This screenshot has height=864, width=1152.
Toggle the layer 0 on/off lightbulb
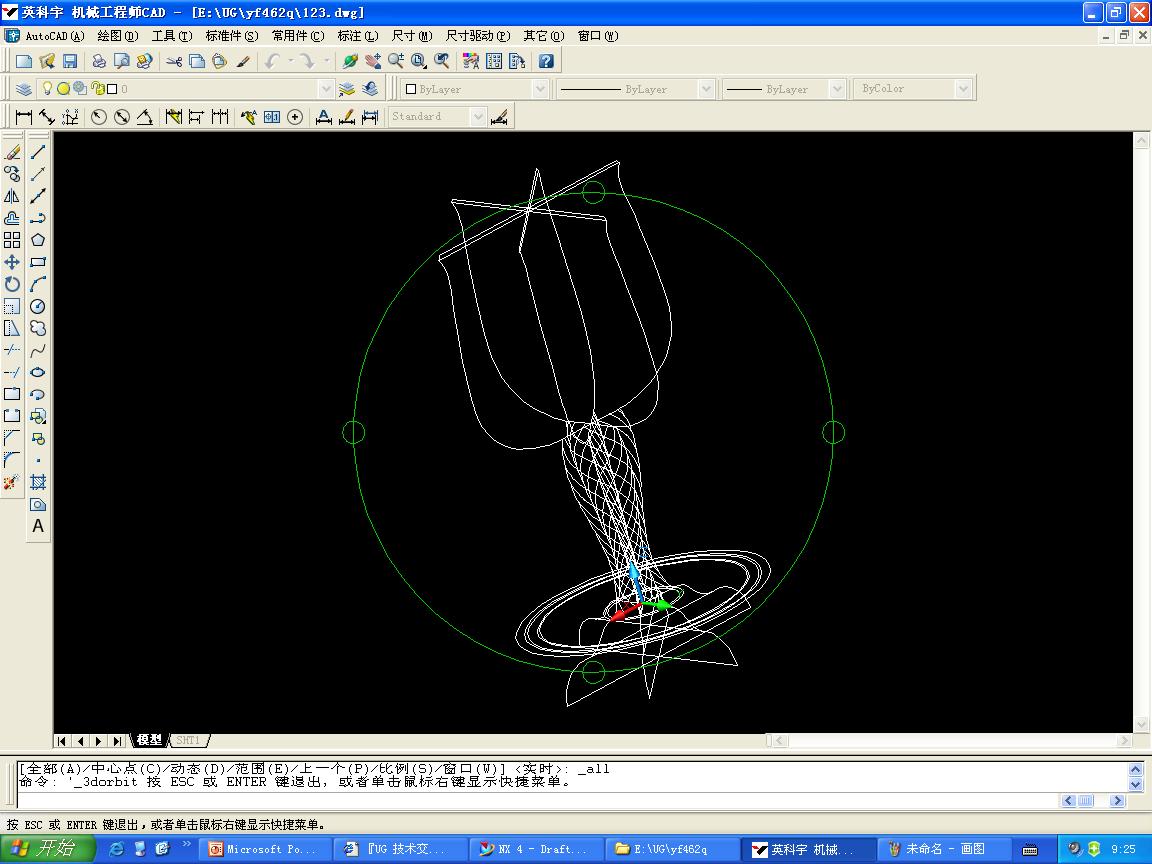[47, 89]
